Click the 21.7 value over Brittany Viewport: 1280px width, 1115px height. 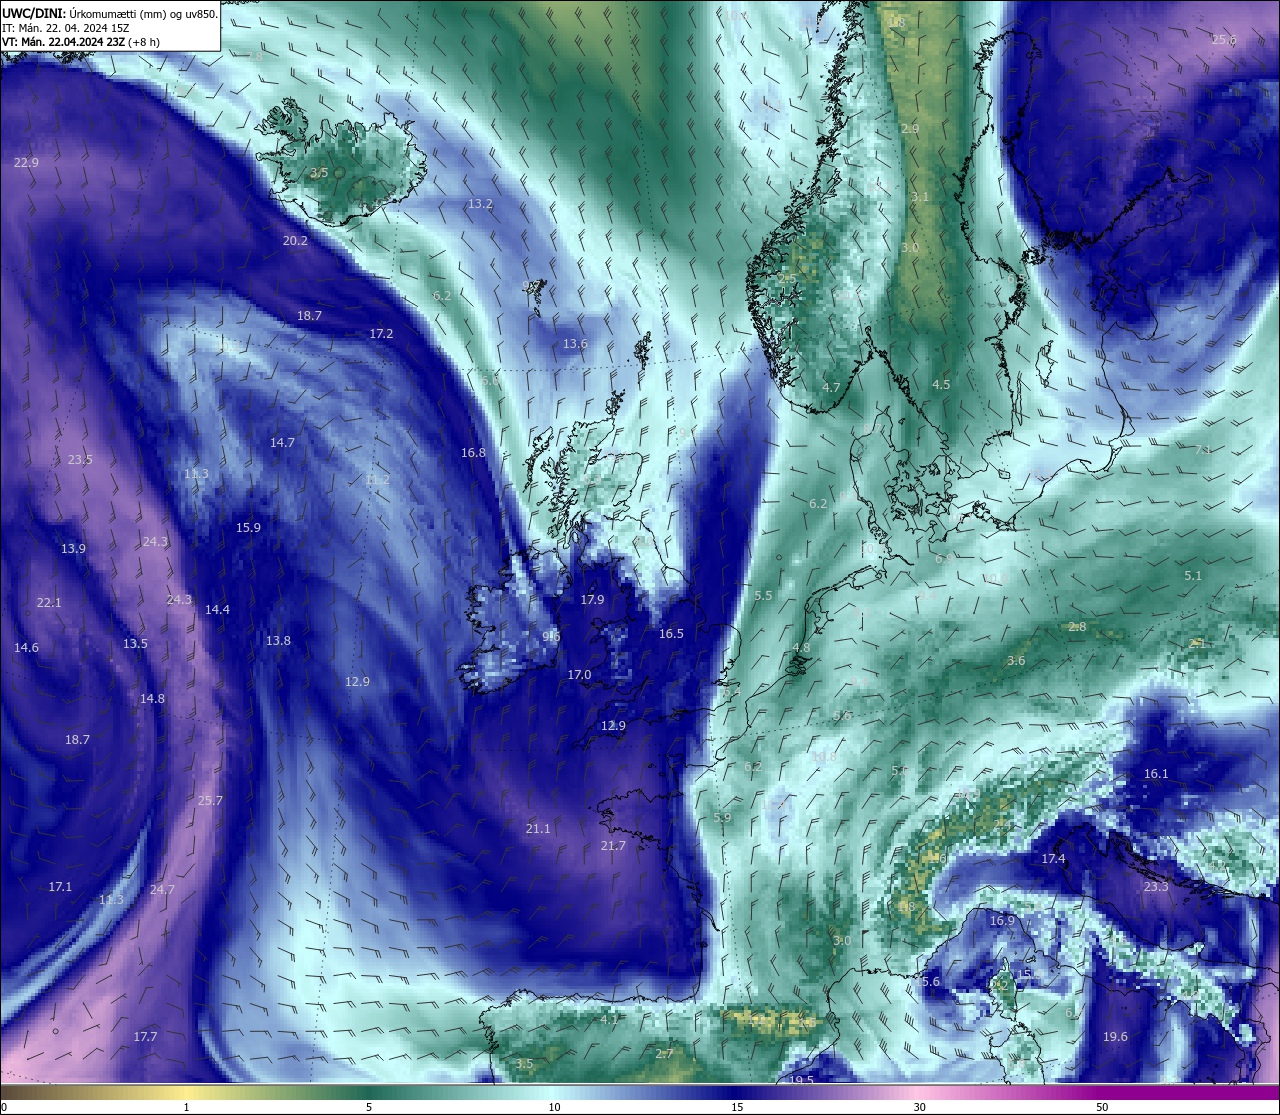613,846
